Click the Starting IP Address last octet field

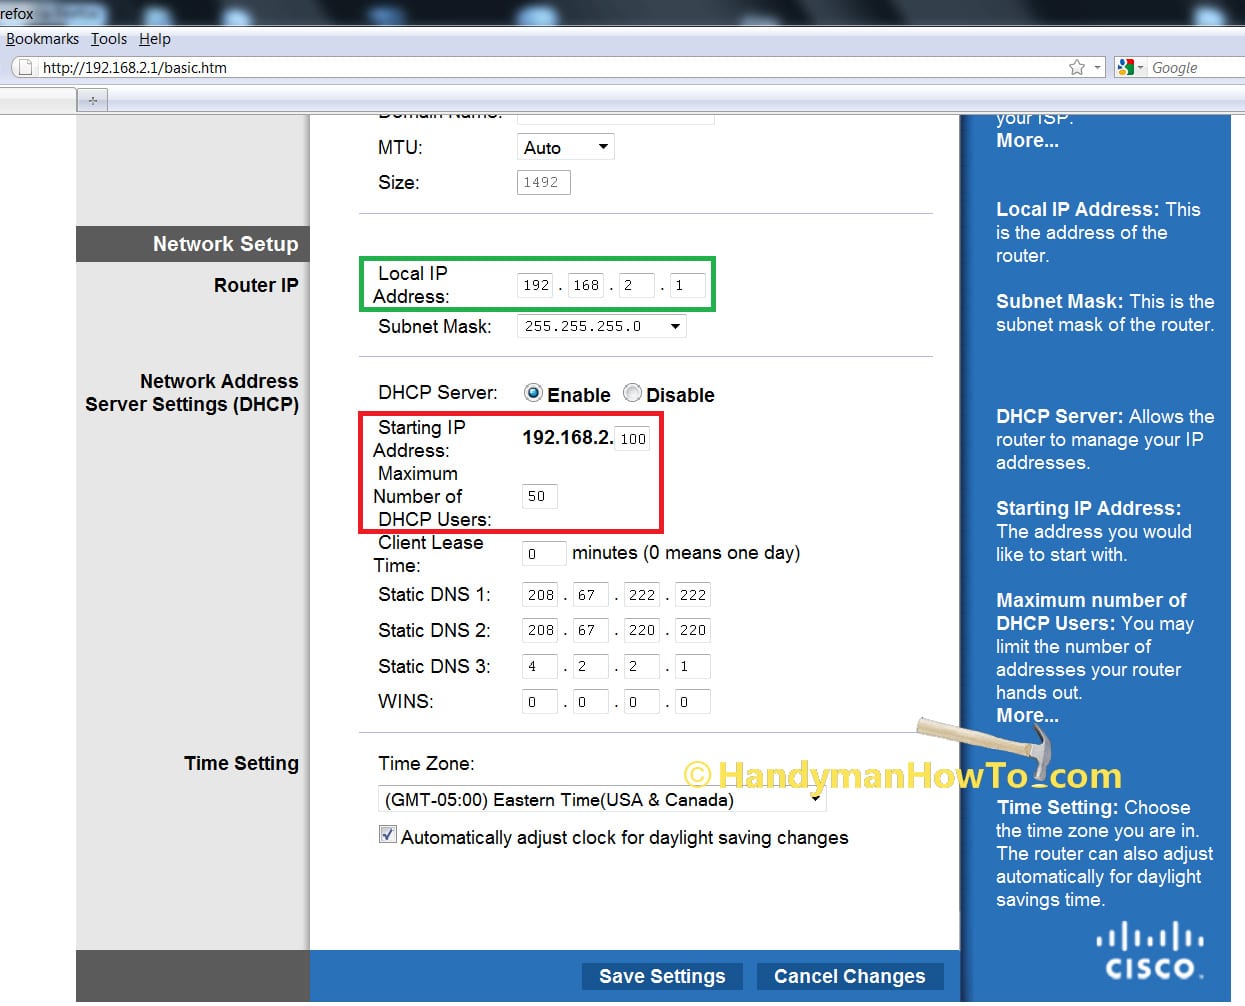(x=632, y=438)
